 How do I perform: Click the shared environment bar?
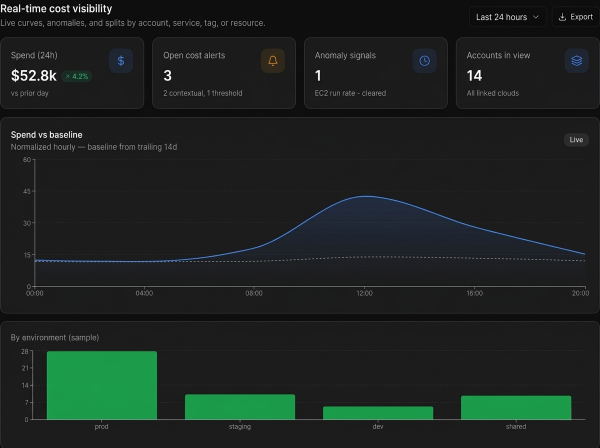click(x=516, y=407)
